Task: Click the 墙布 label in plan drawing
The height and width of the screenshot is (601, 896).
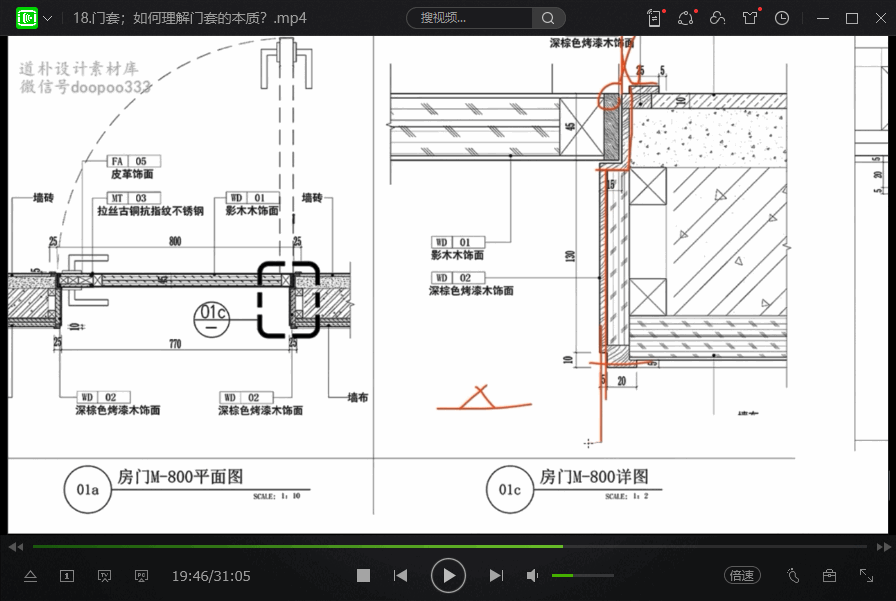Action: [x=358, y=397]
